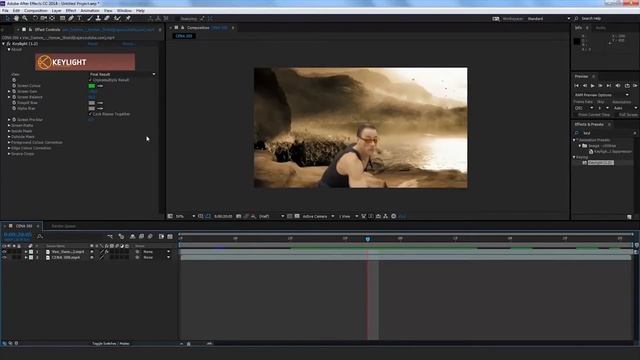This screenshot has height=360, width=640.
Task: Click First Frame button in Preview panel
Action: [577, 86]
